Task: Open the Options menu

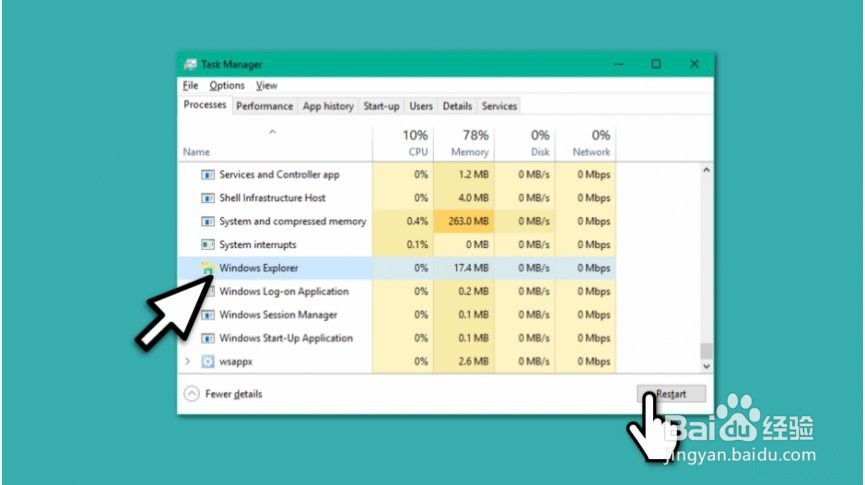Action: tap(227, 86)
